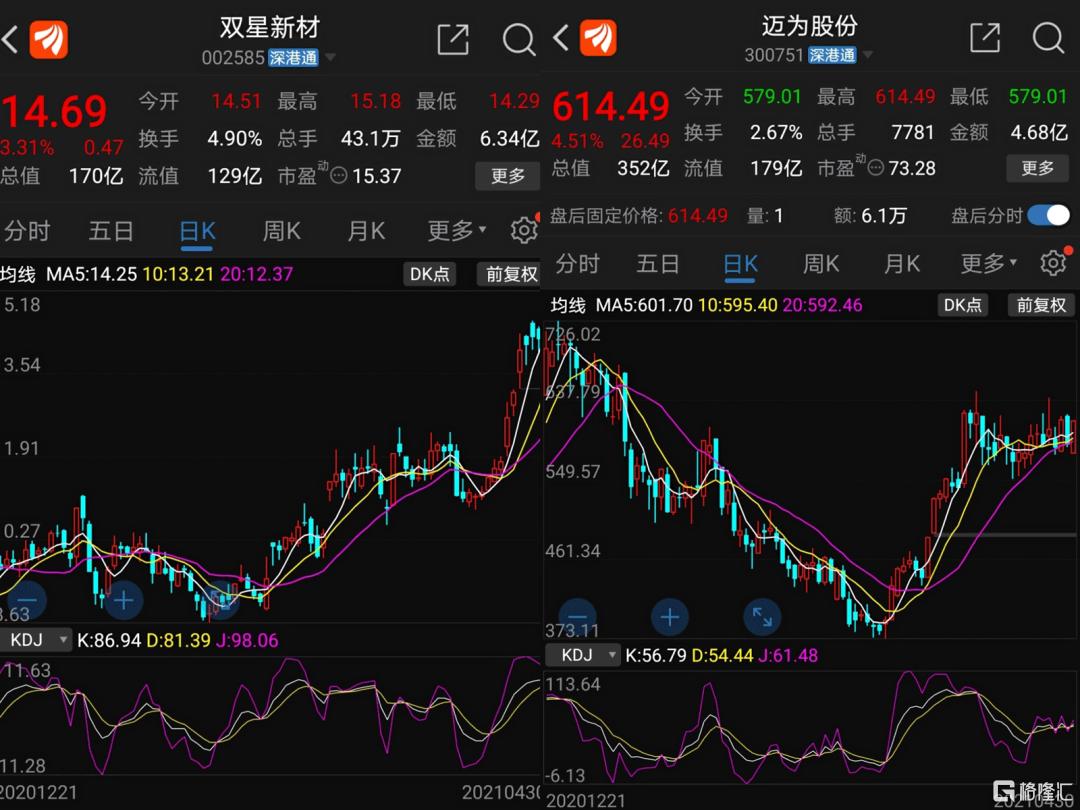Tap 深港通 badge under 迈为股份

click(832, 54)
